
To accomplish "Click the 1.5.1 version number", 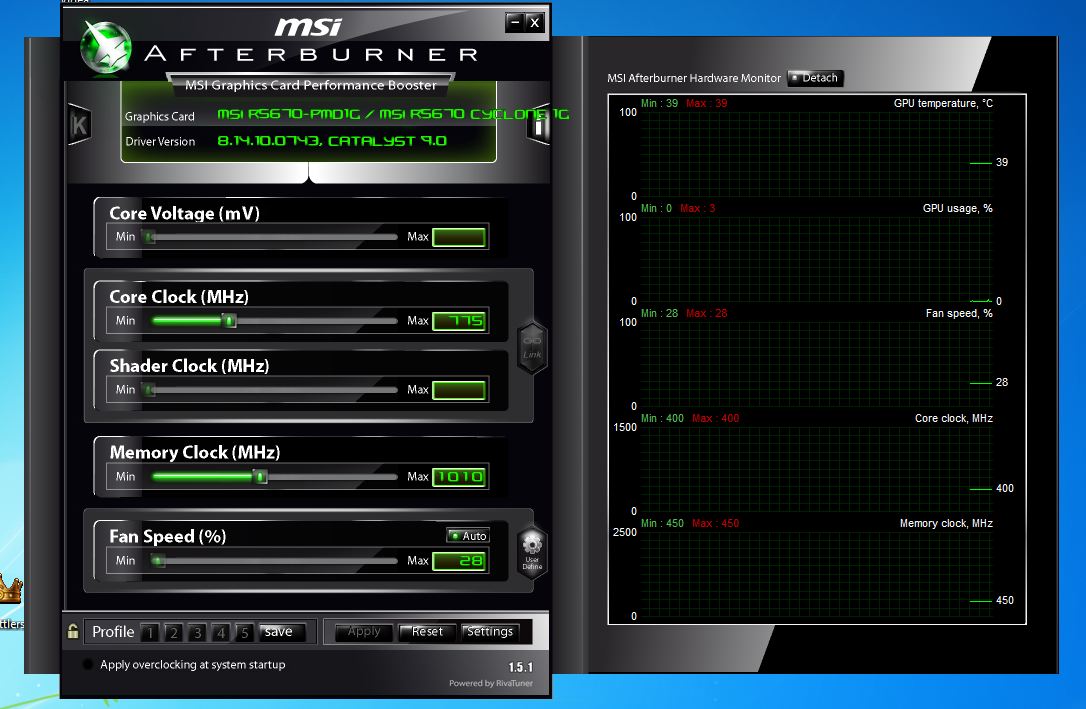I will 521,667.
